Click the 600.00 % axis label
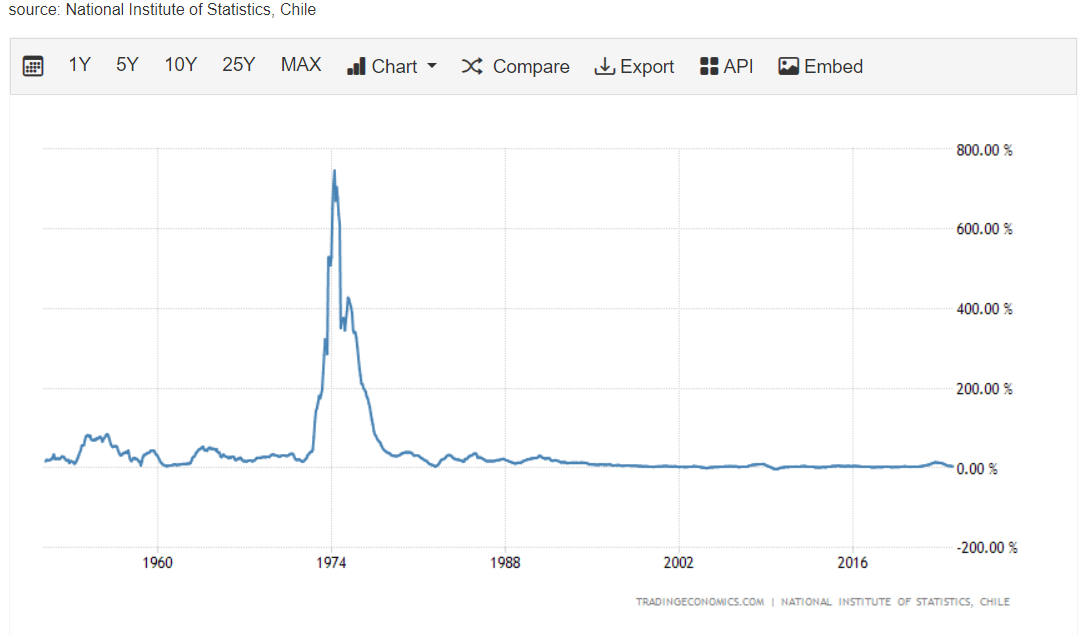This screenshot has width=1084, height=635. coord(984,229)
